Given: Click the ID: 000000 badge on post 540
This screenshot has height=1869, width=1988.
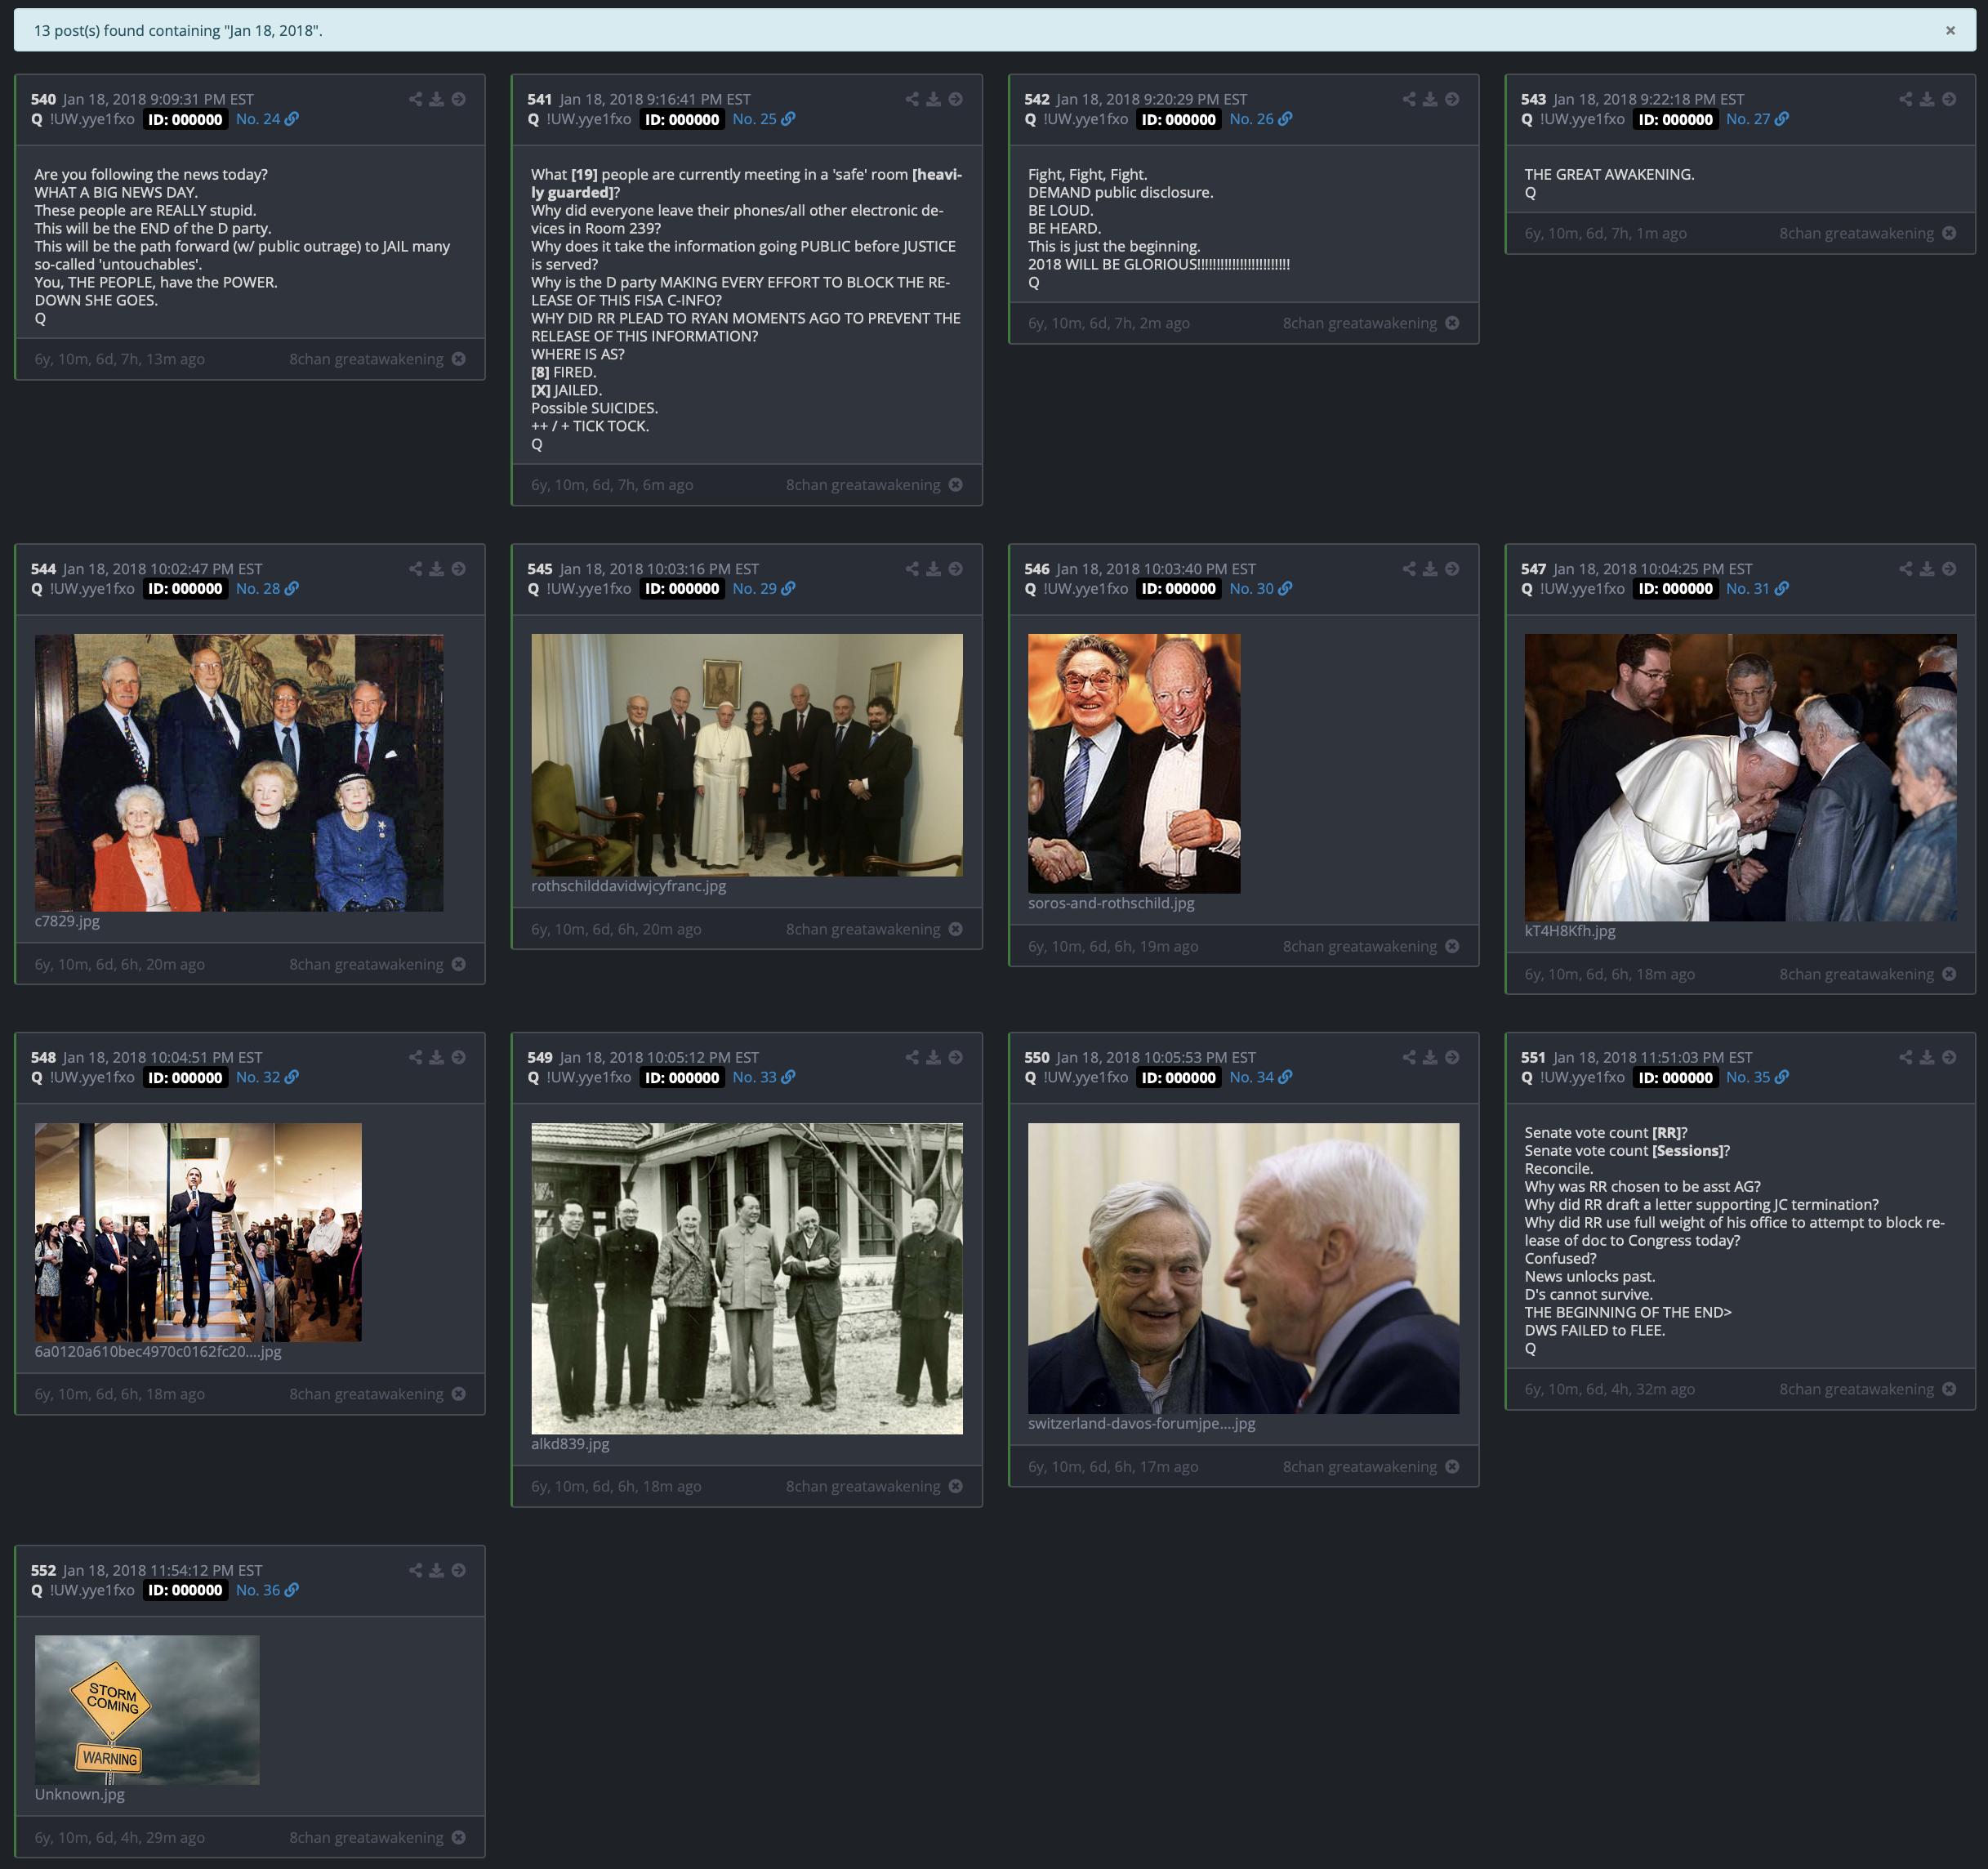Looking at the screenshot, I should [185, 119].
